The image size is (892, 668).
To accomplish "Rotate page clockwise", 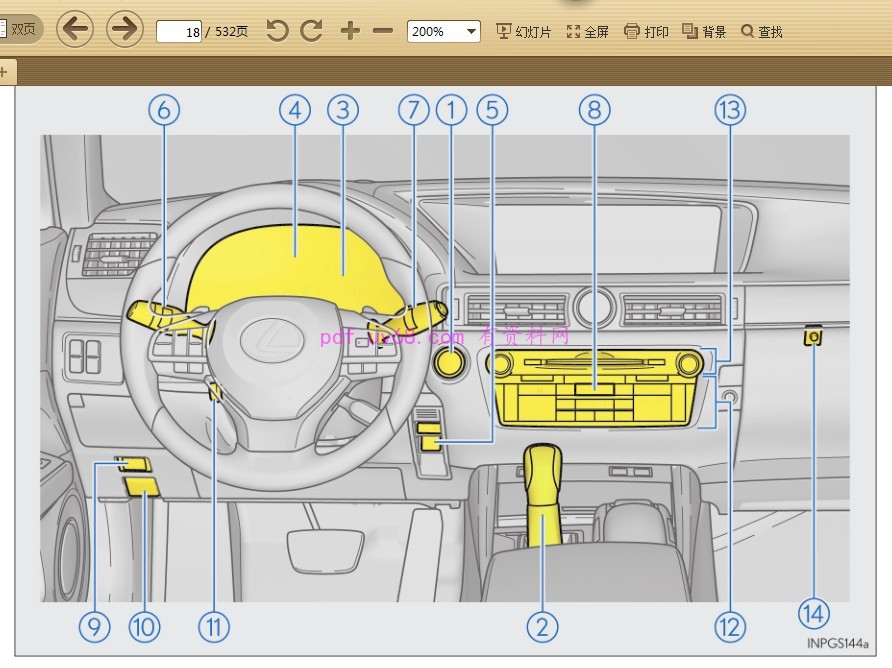I will (x=312, y=31).
